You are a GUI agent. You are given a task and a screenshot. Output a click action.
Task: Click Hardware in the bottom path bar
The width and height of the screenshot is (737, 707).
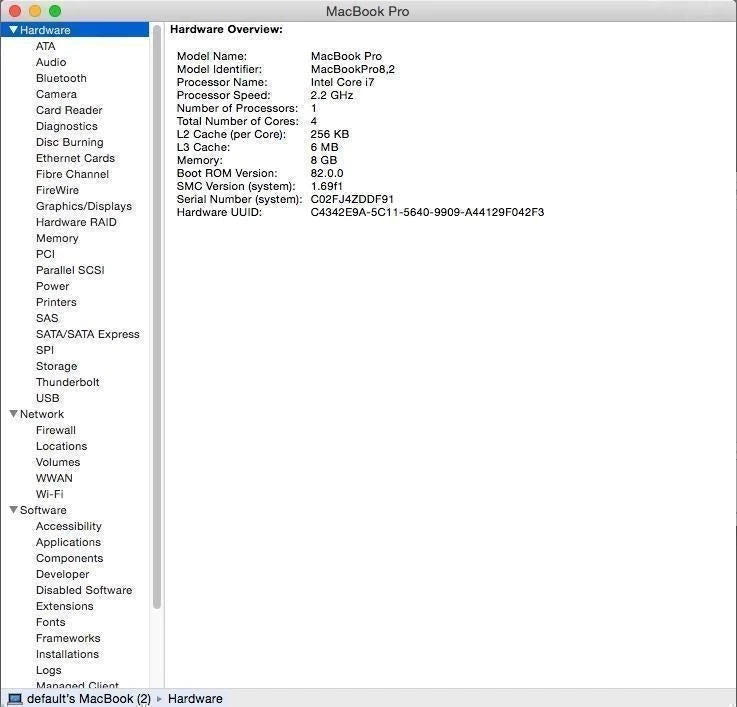(195, 699)
